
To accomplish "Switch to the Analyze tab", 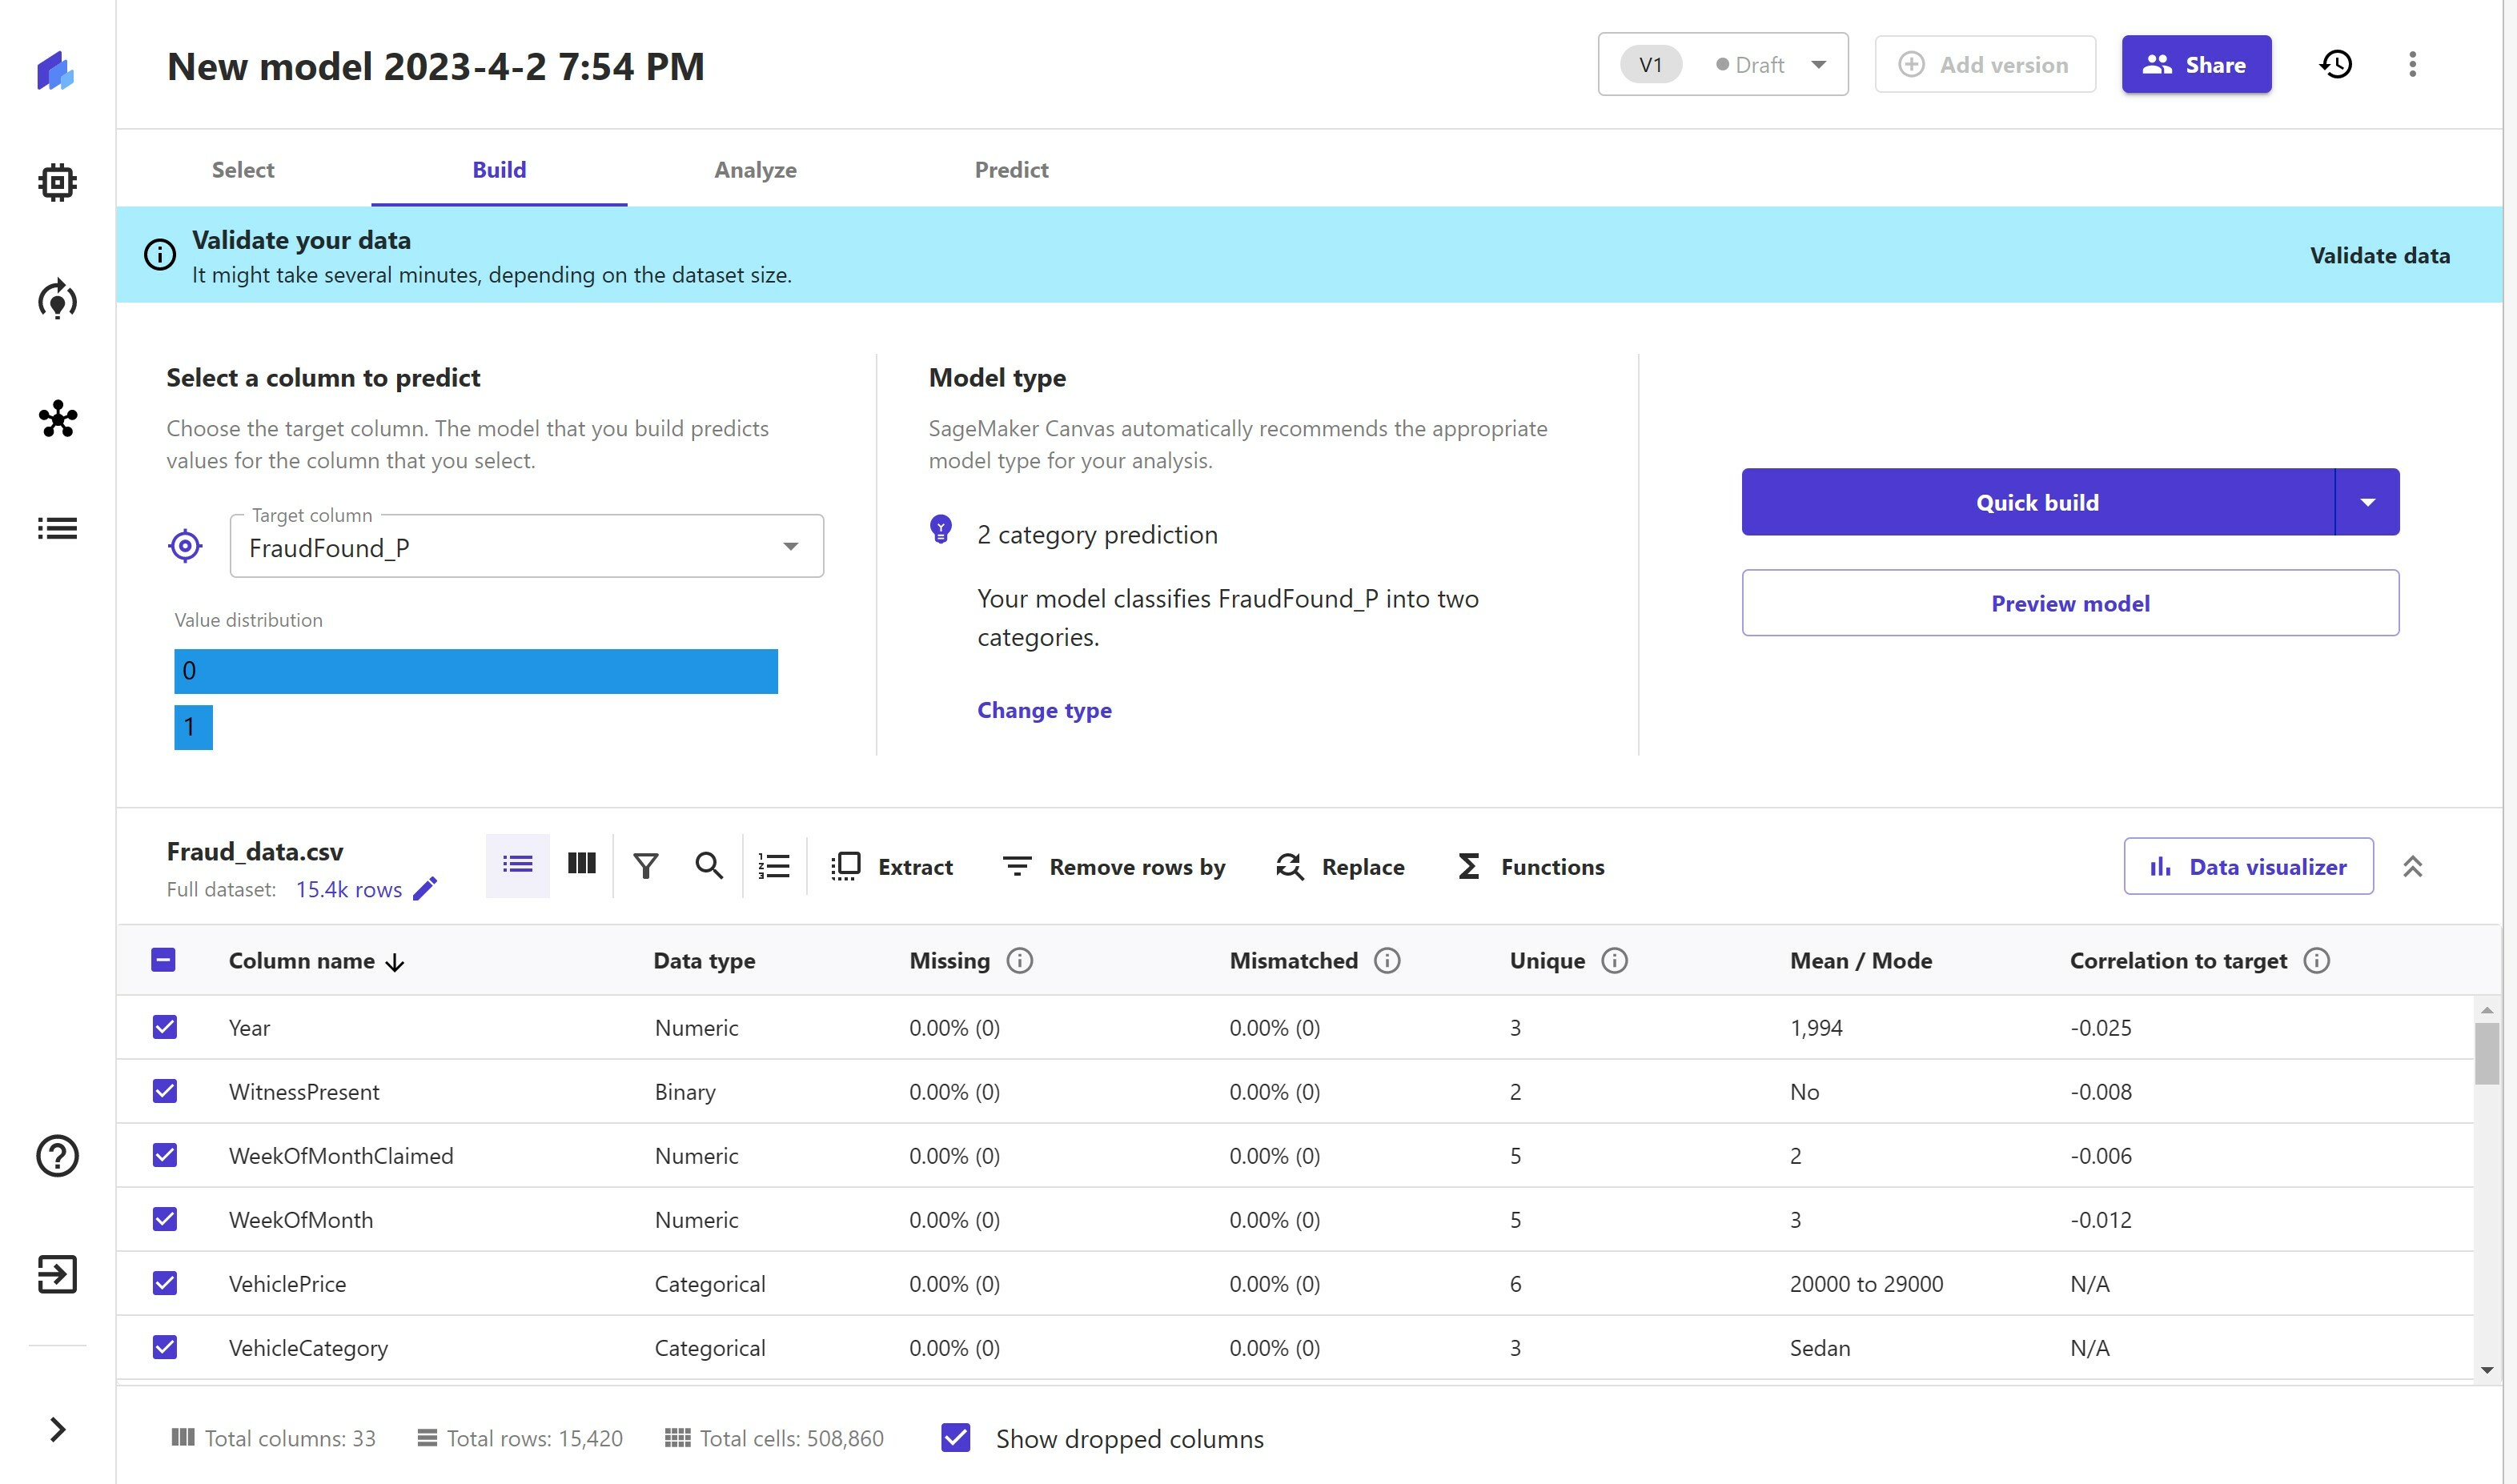I will point(755,170).
